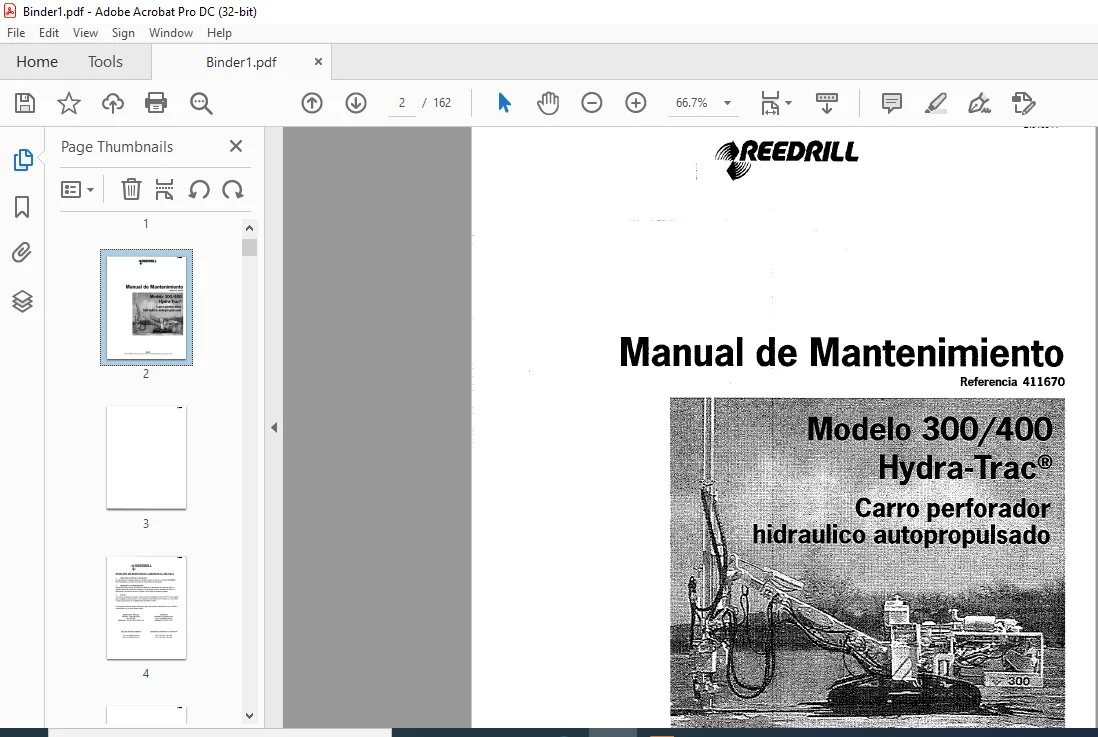1098x737 pixels.
Task: Click the REEDRILL logo on the page
Action: (786, 159)
